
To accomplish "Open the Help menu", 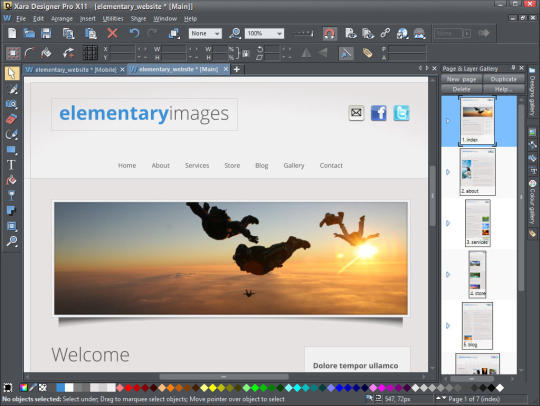I will [x=190, y=19].
